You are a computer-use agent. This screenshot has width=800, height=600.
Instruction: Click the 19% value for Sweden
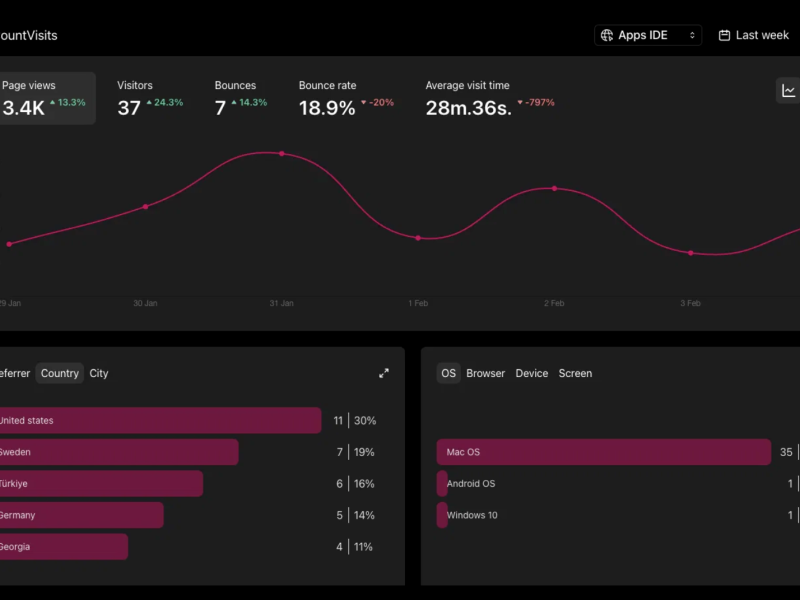364,452
